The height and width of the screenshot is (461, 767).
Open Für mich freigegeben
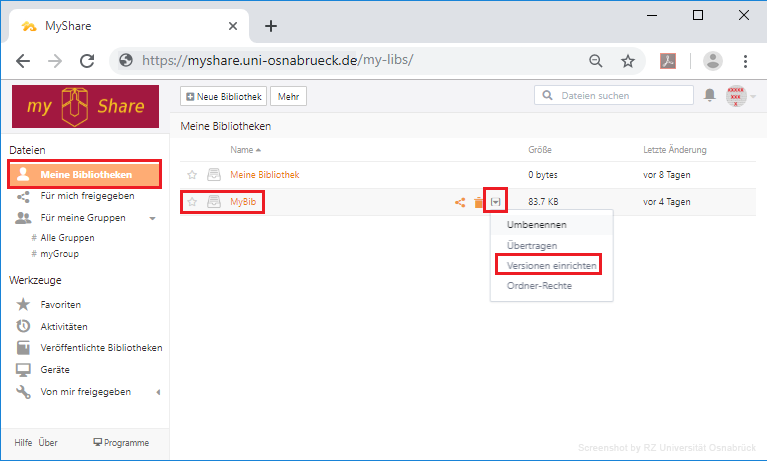coord(87,196)
